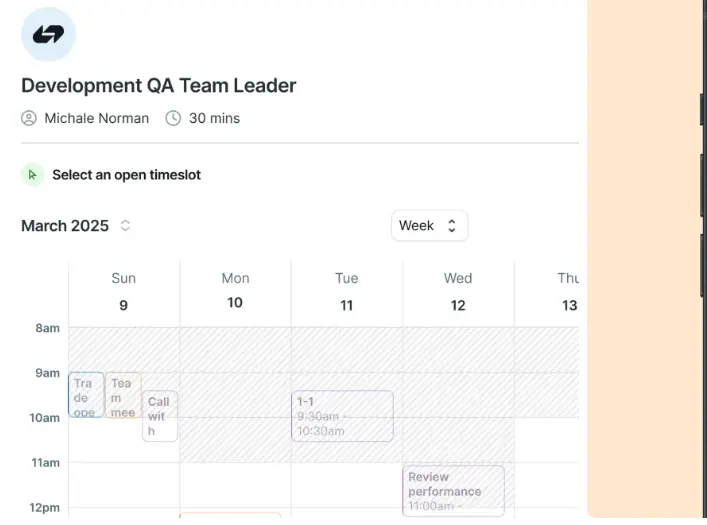Choose the Tue 11 day header
The image size is (707, 525).
346,291
